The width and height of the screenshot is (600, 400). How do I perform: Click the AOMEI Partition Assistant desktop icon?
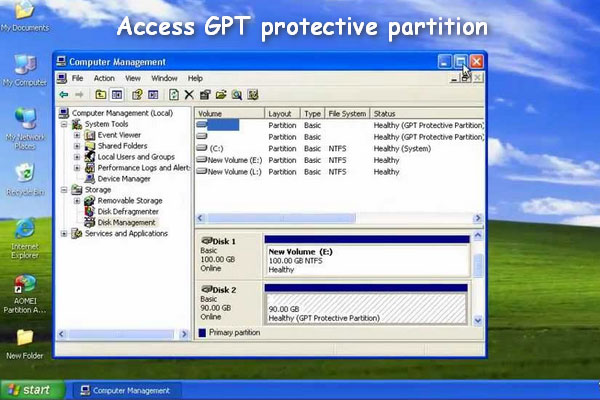(25, 294)
